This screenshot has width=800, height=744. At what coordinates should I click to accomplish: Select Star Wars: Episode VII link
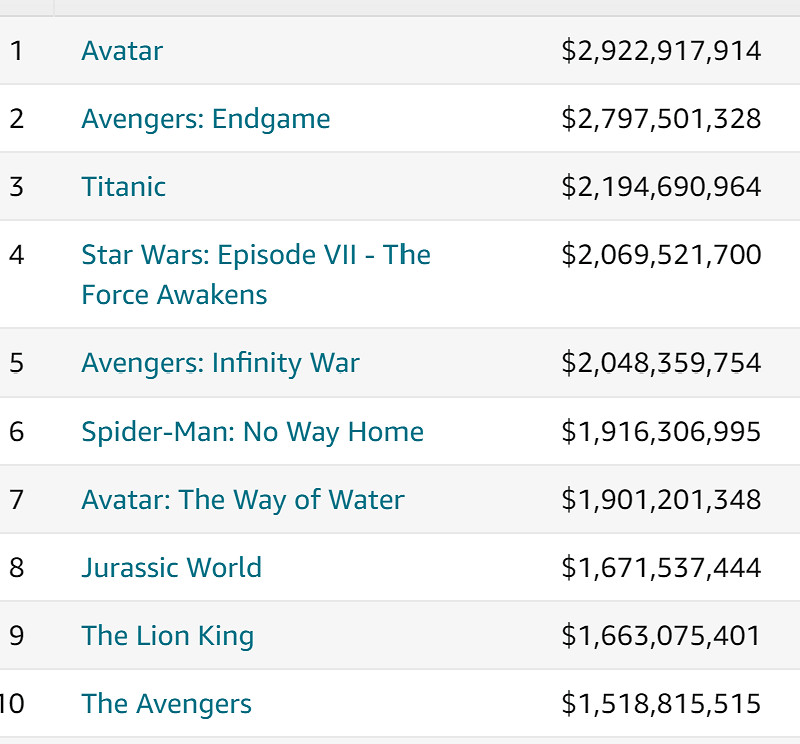(255, 255)
